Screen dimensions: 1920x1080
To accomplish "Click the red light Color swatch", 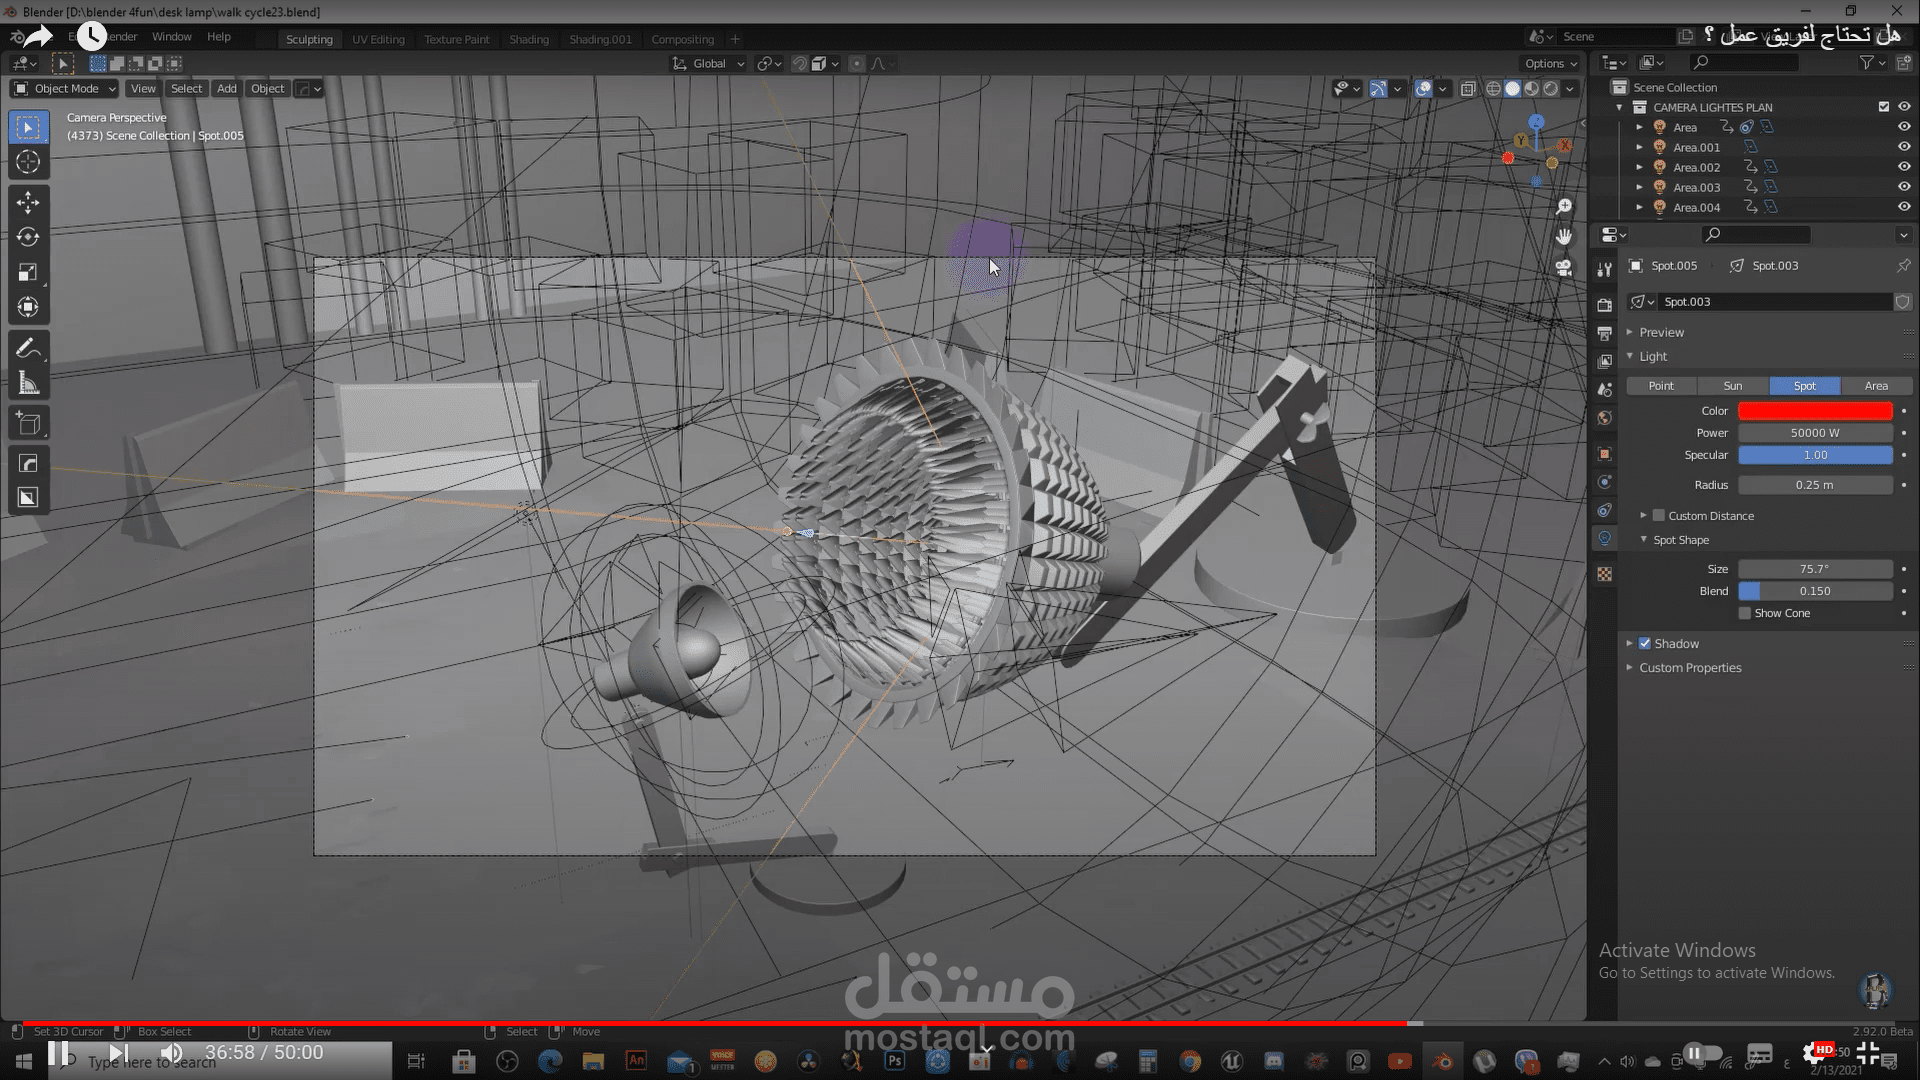I will [x=1815, y=411].
